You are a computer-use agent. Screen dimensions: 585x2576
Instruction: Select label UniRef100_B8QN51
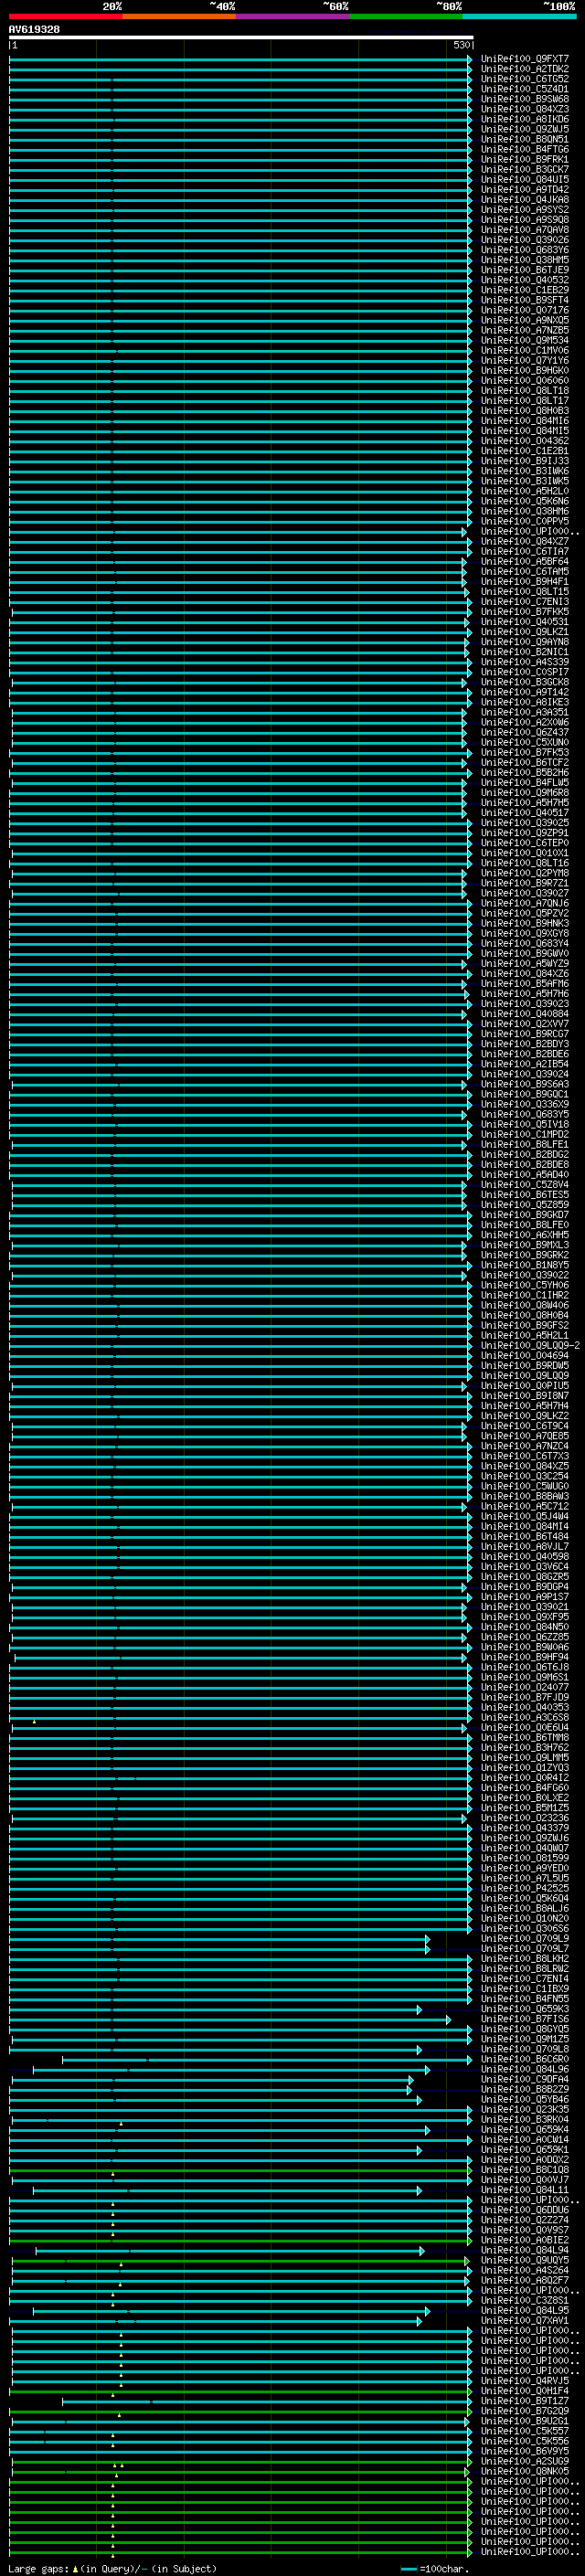coord(525,139)
